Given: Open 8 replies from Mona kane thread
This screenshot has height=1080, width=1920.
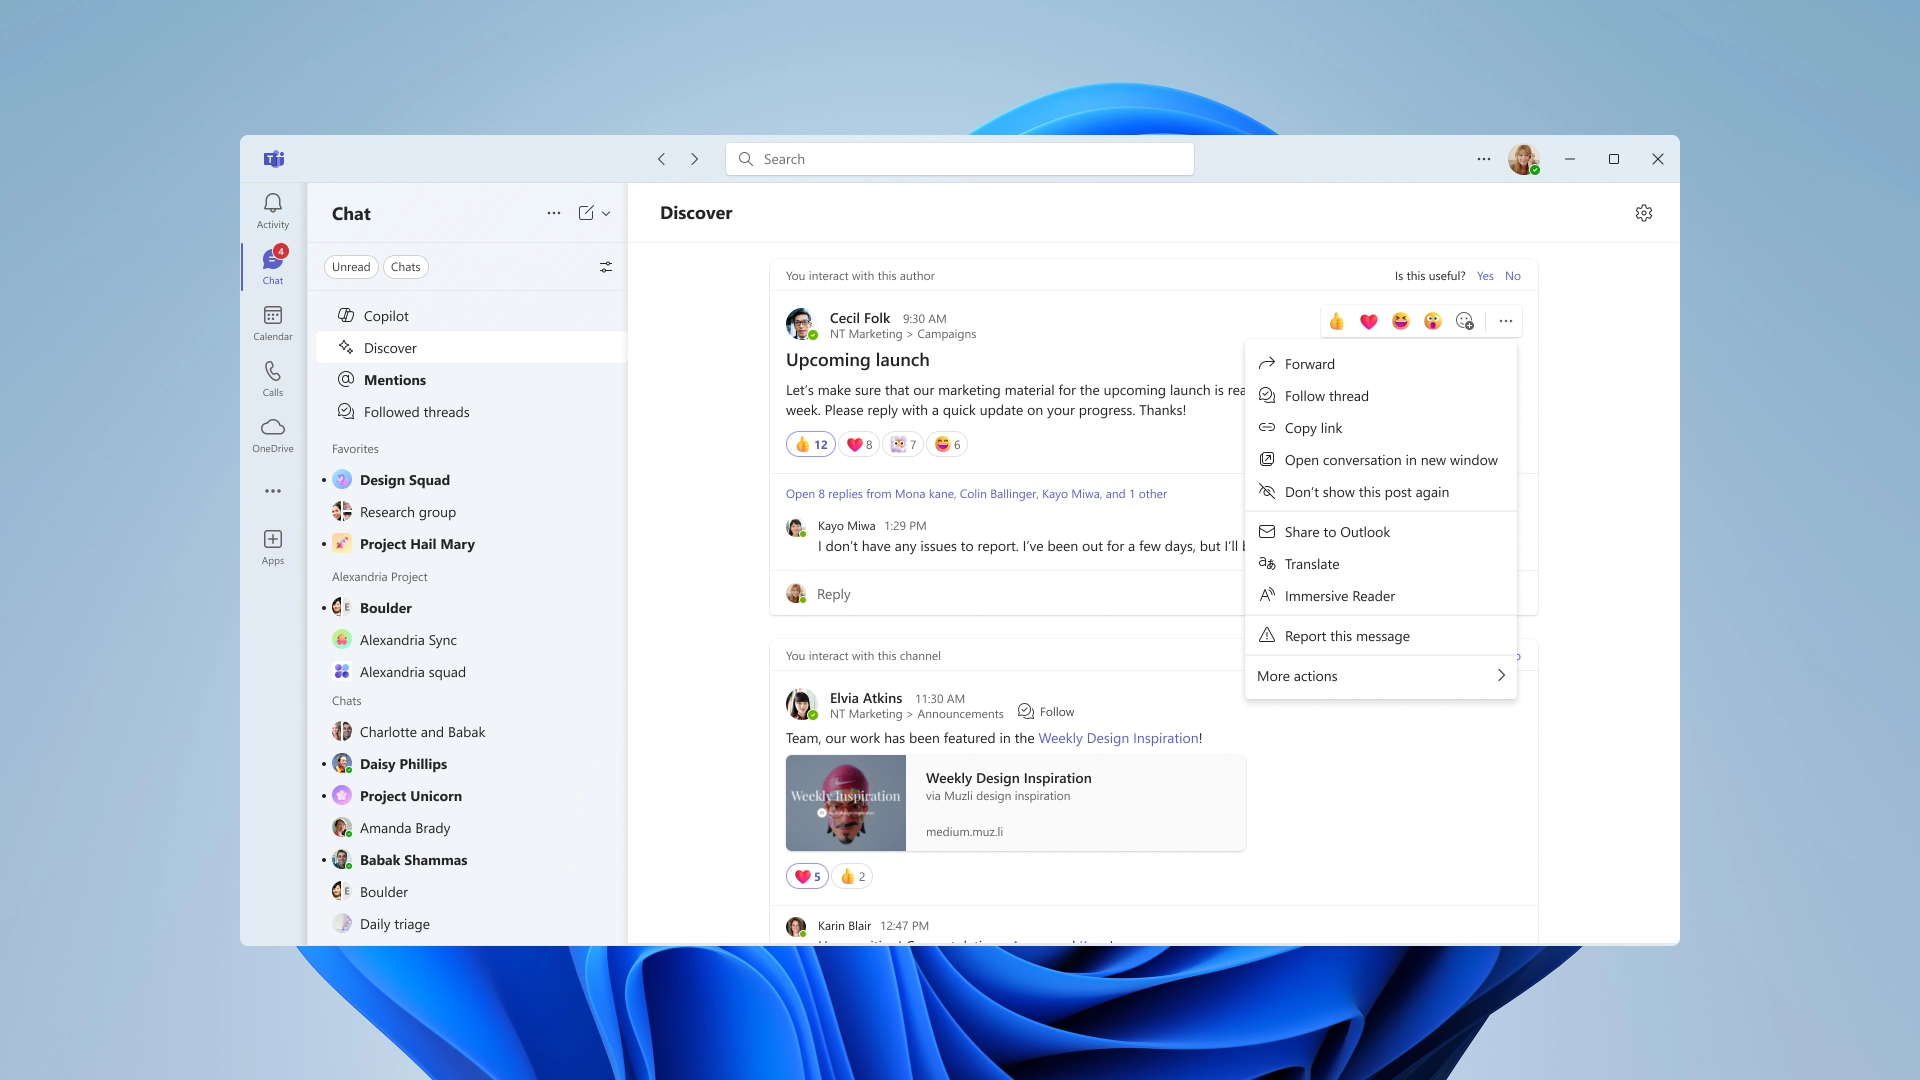Looking at the screenshot, I should (x=977, y=493).
